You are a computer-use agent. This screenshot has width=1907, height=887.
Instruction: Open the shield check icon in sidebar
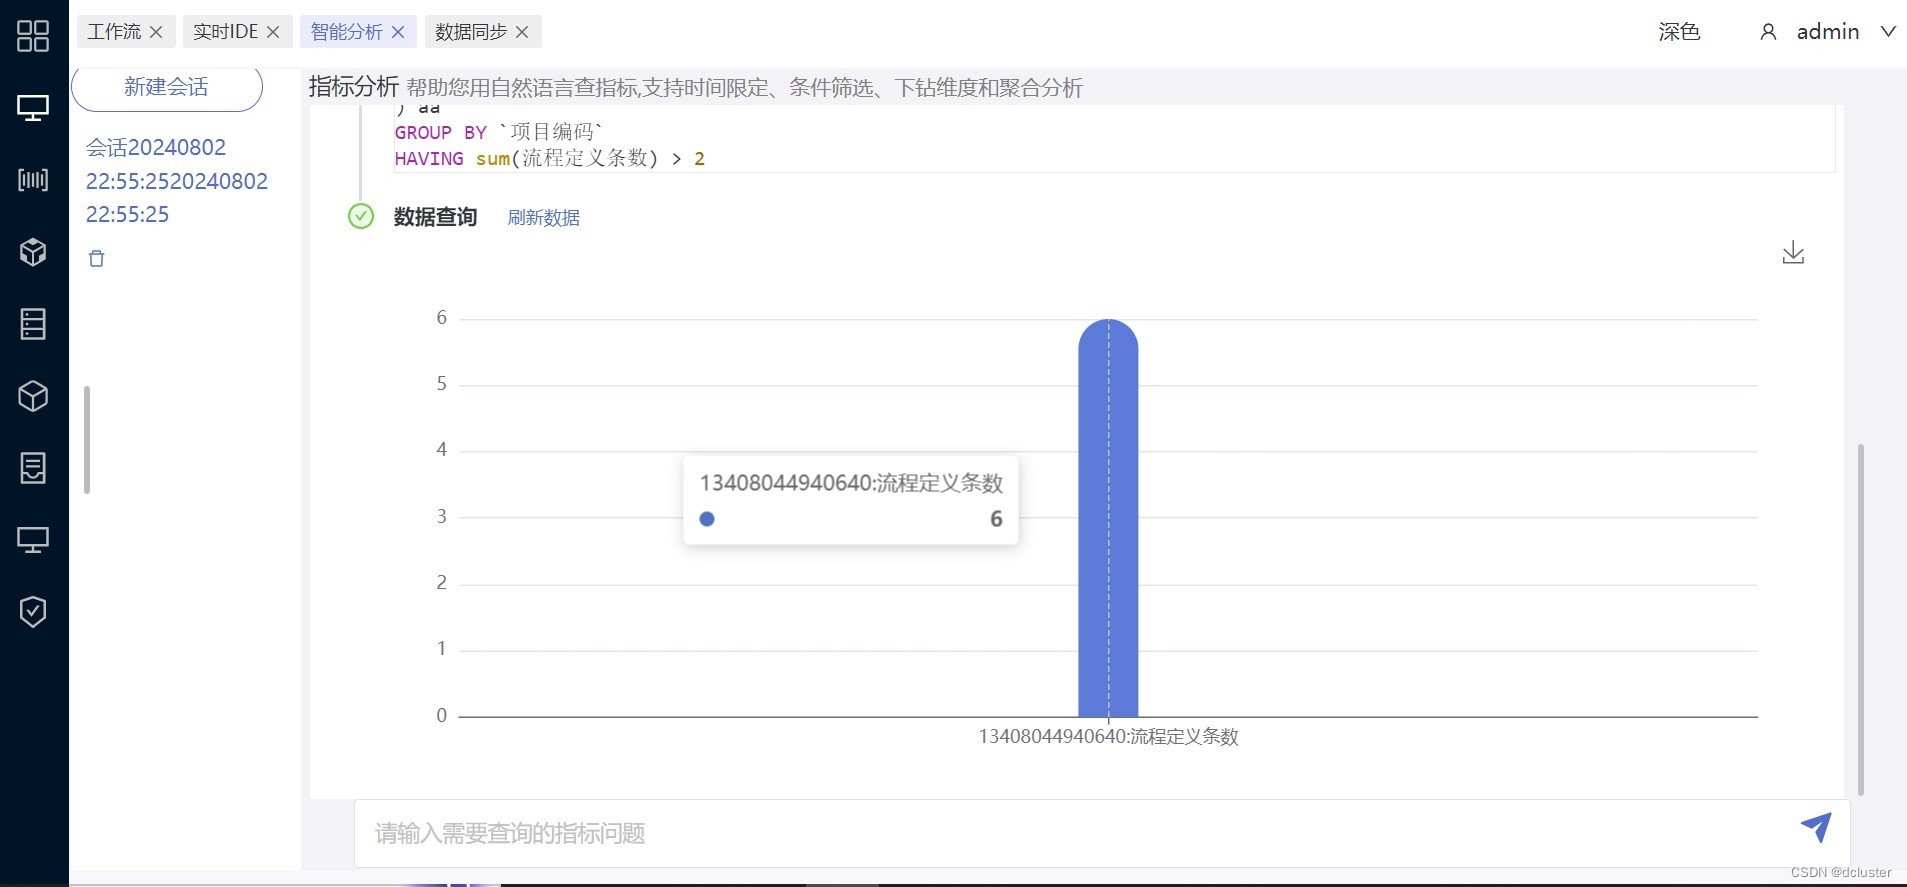click(x=33, y=612)
